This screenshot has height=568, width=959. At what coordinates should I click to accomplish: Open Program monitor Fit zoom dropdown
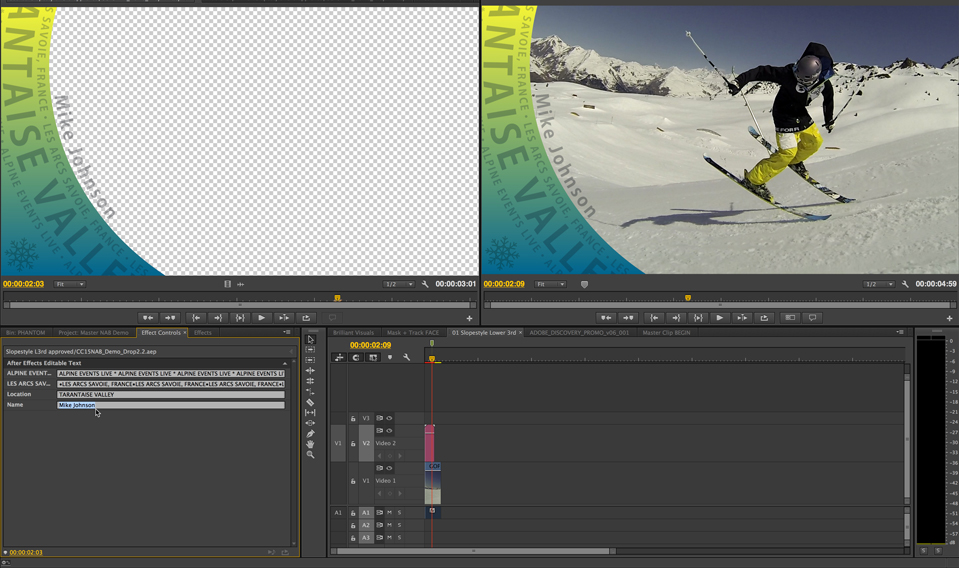pos(550,284)
